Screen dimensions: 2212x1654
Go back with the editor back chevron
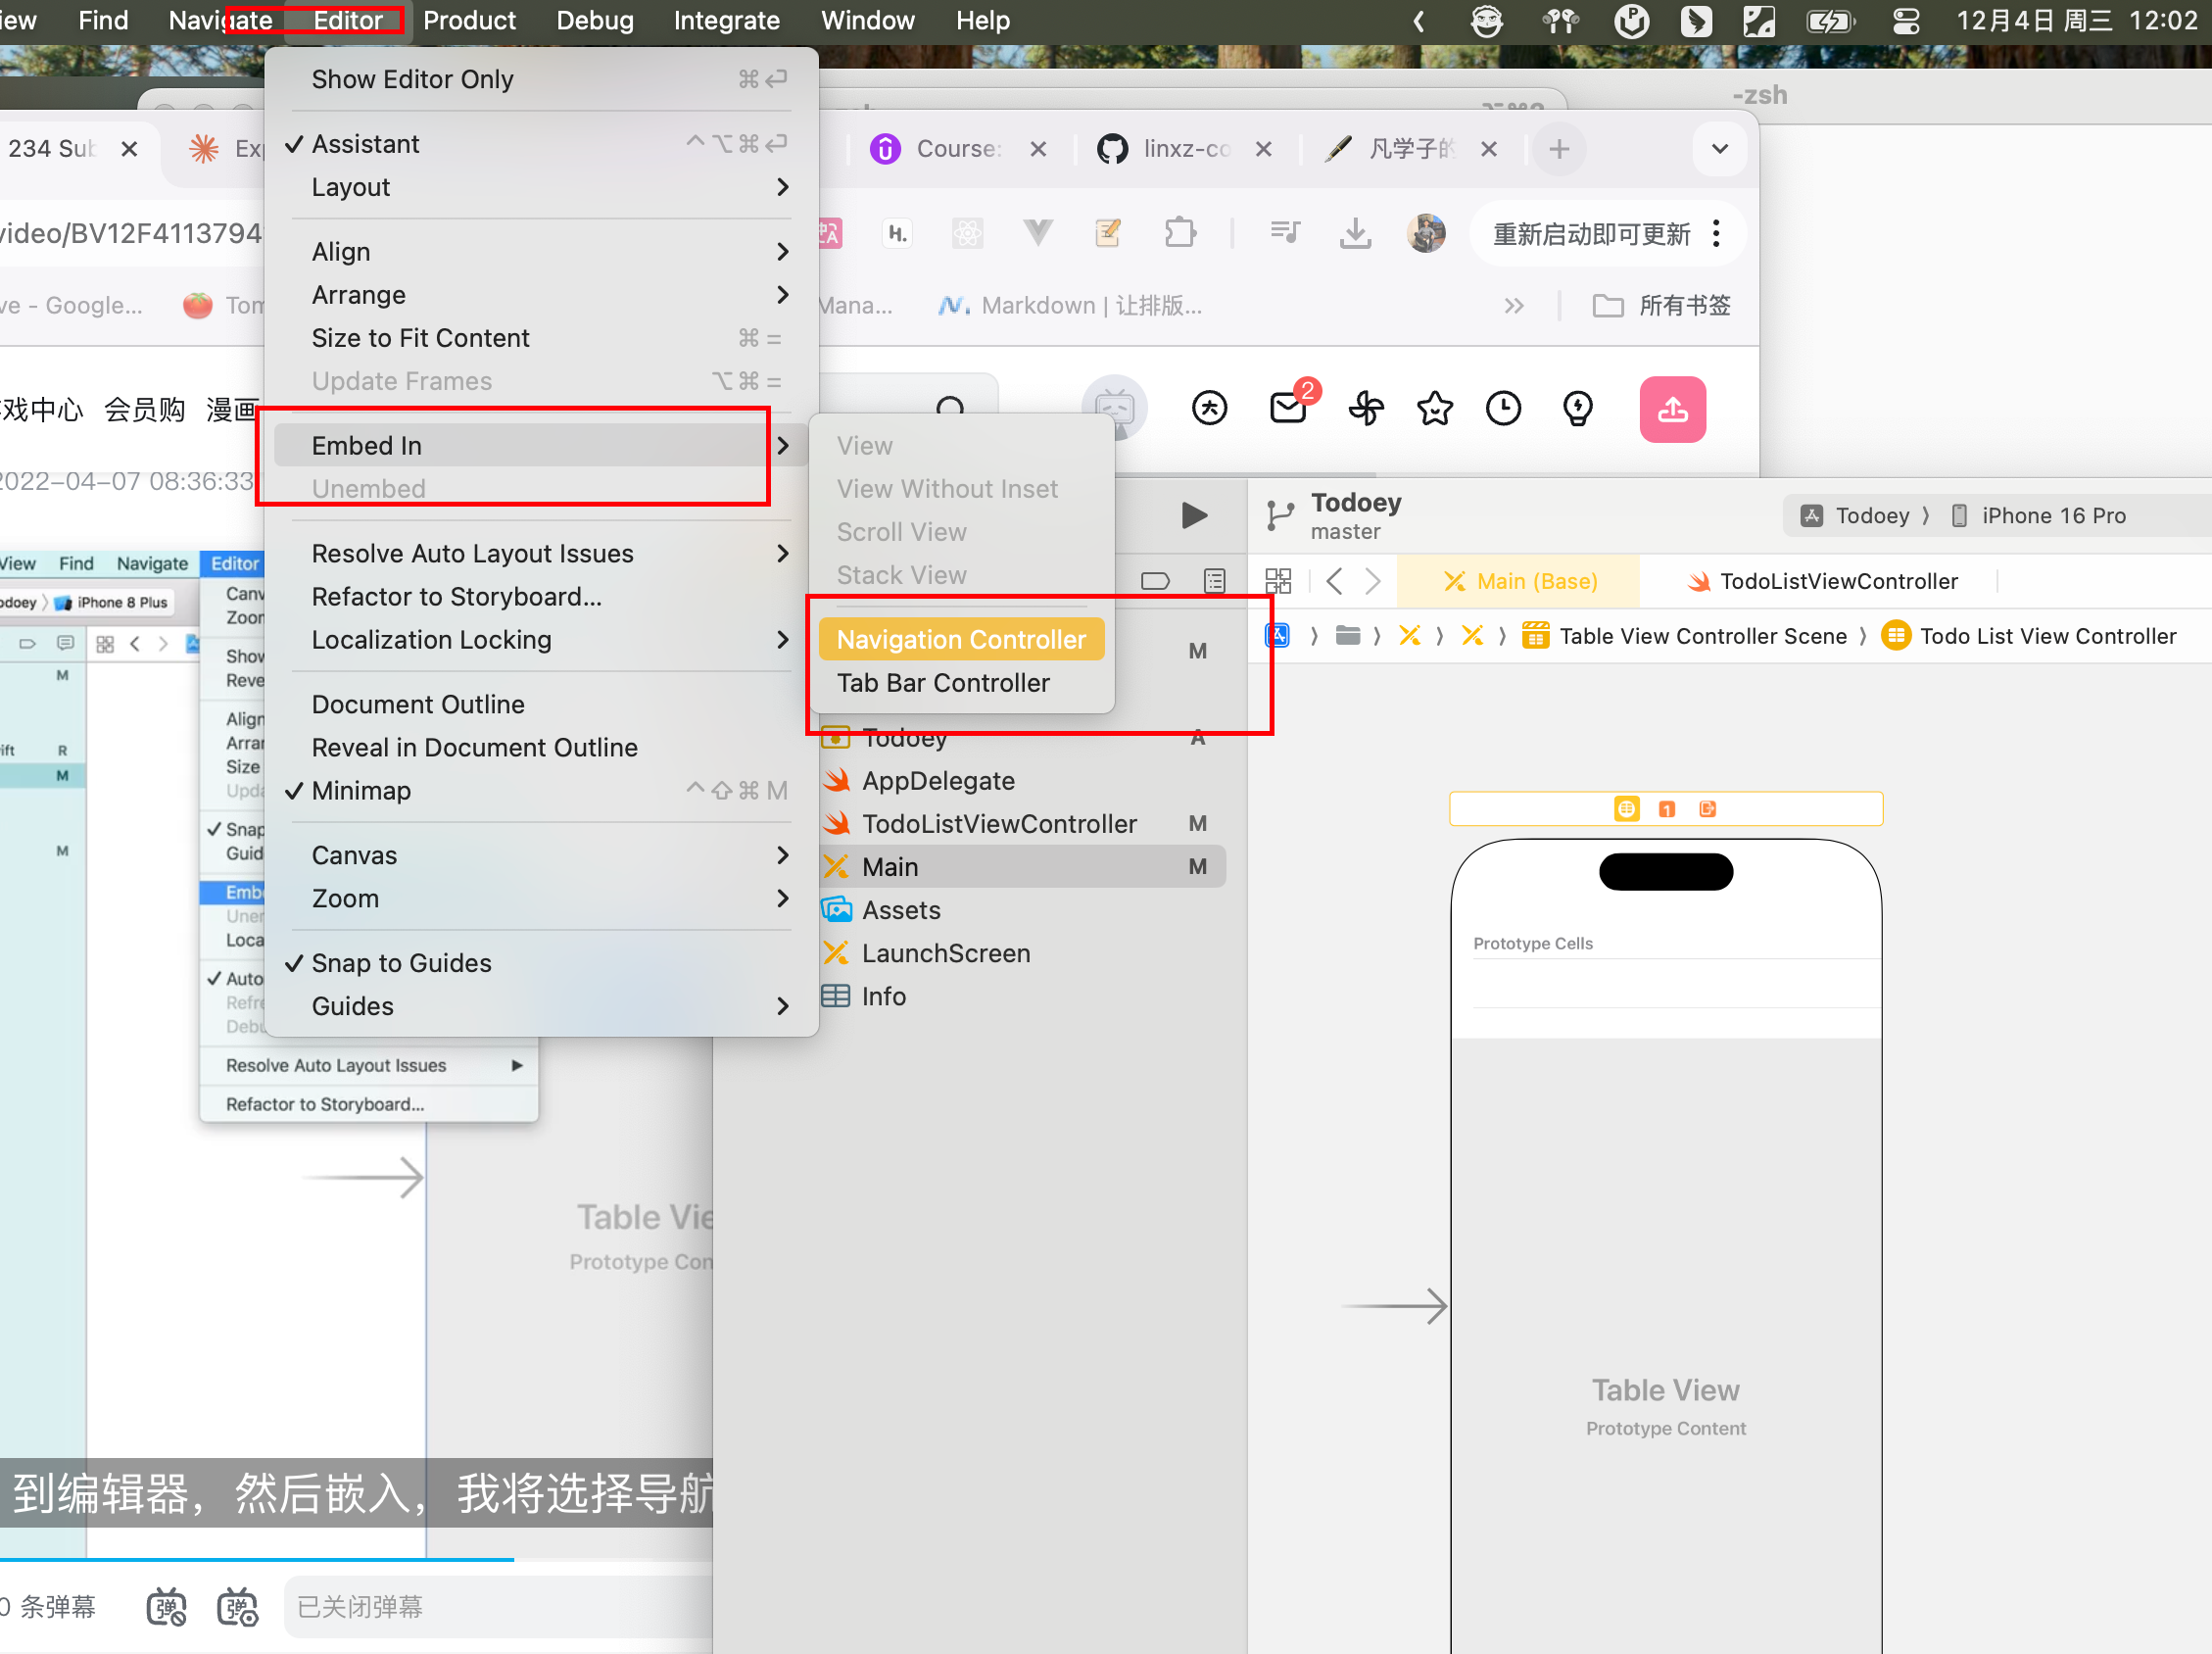pyautogui.click(x=1334, y=581)
